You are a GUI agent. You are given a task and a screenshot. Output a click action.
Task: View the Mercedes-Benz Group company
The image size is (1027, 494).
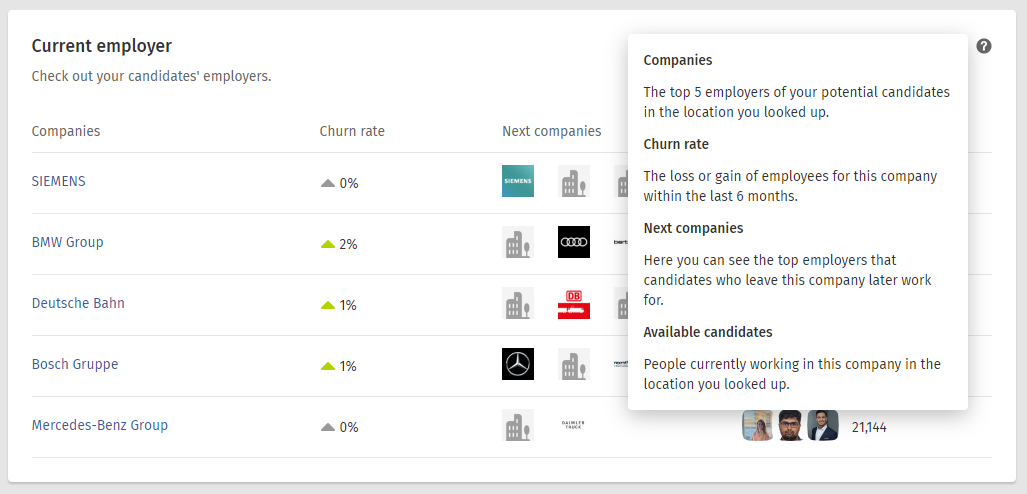click(100, 425)
